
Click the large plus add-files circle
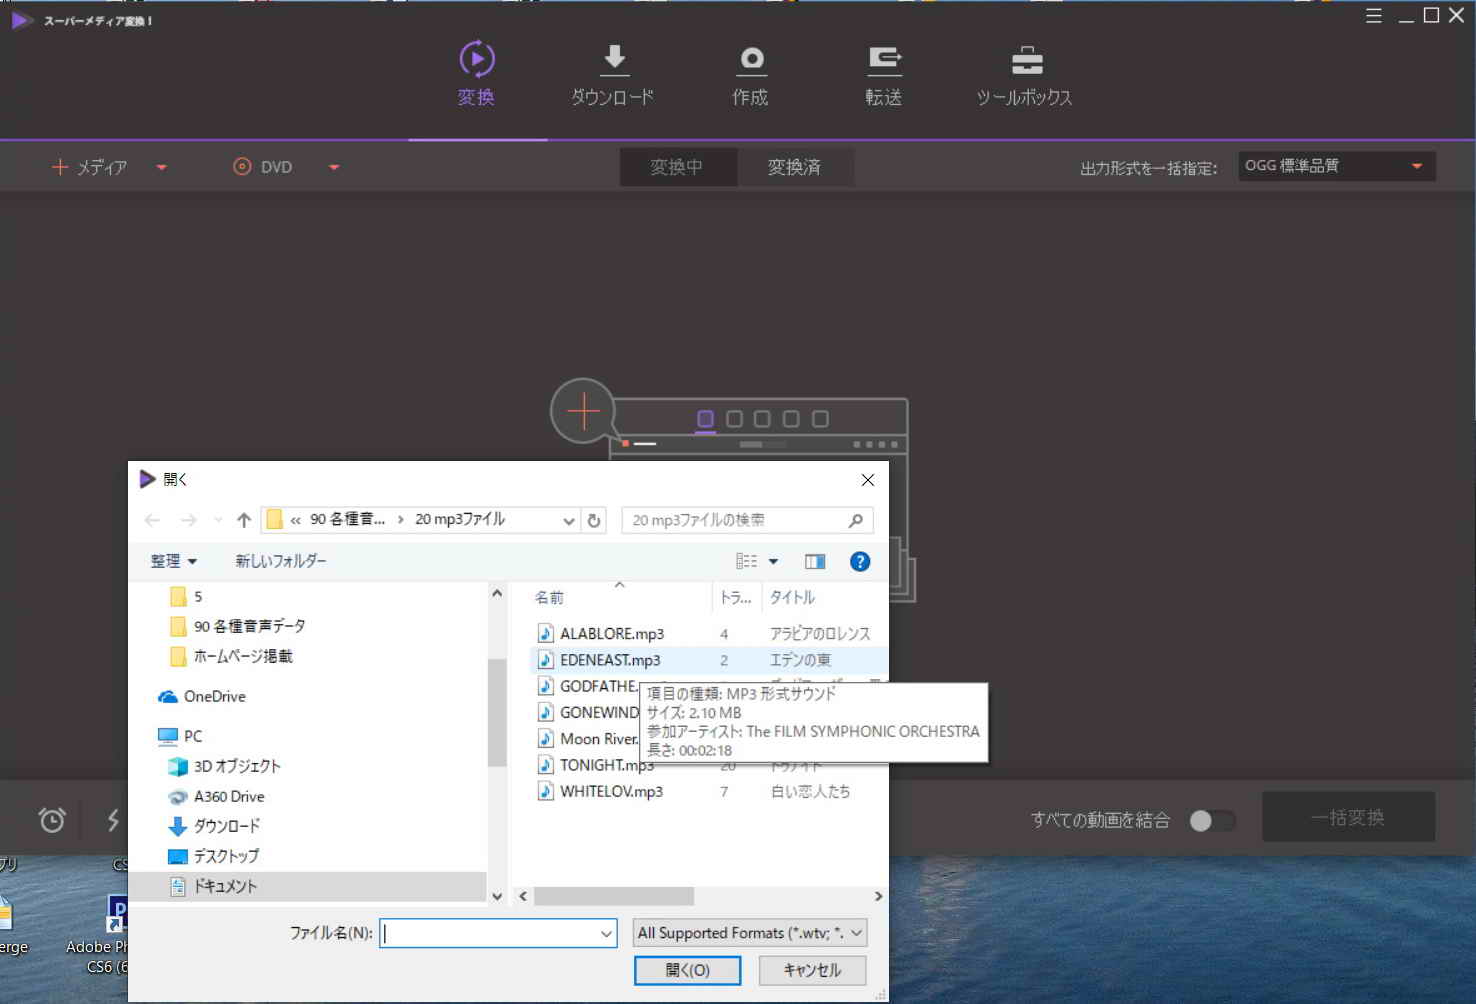pyautogui.click(x=583, y=410)
